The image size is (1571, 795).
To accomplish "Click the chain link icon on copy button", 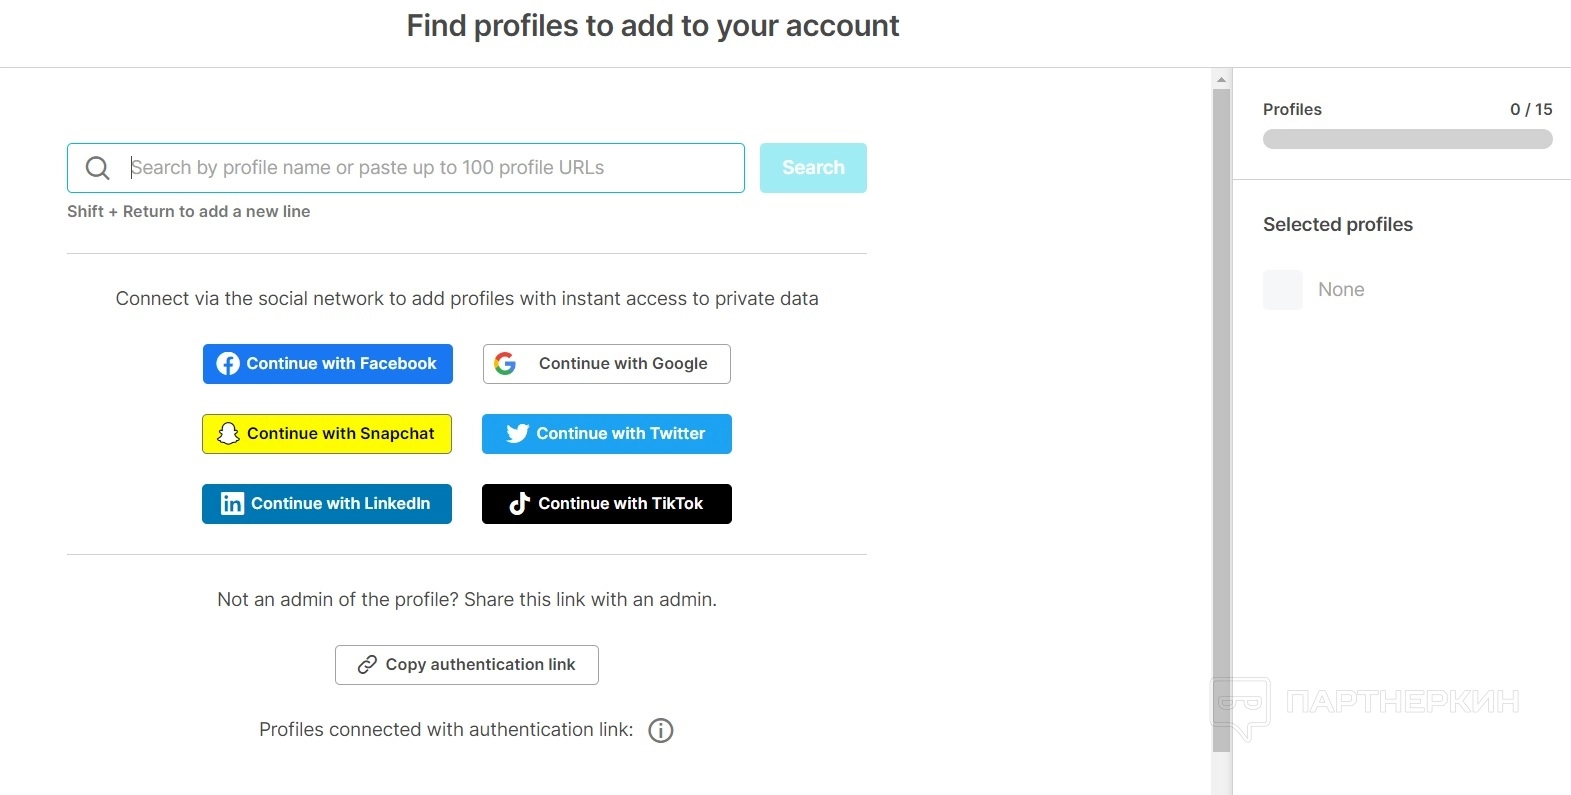I will point(367,665).
